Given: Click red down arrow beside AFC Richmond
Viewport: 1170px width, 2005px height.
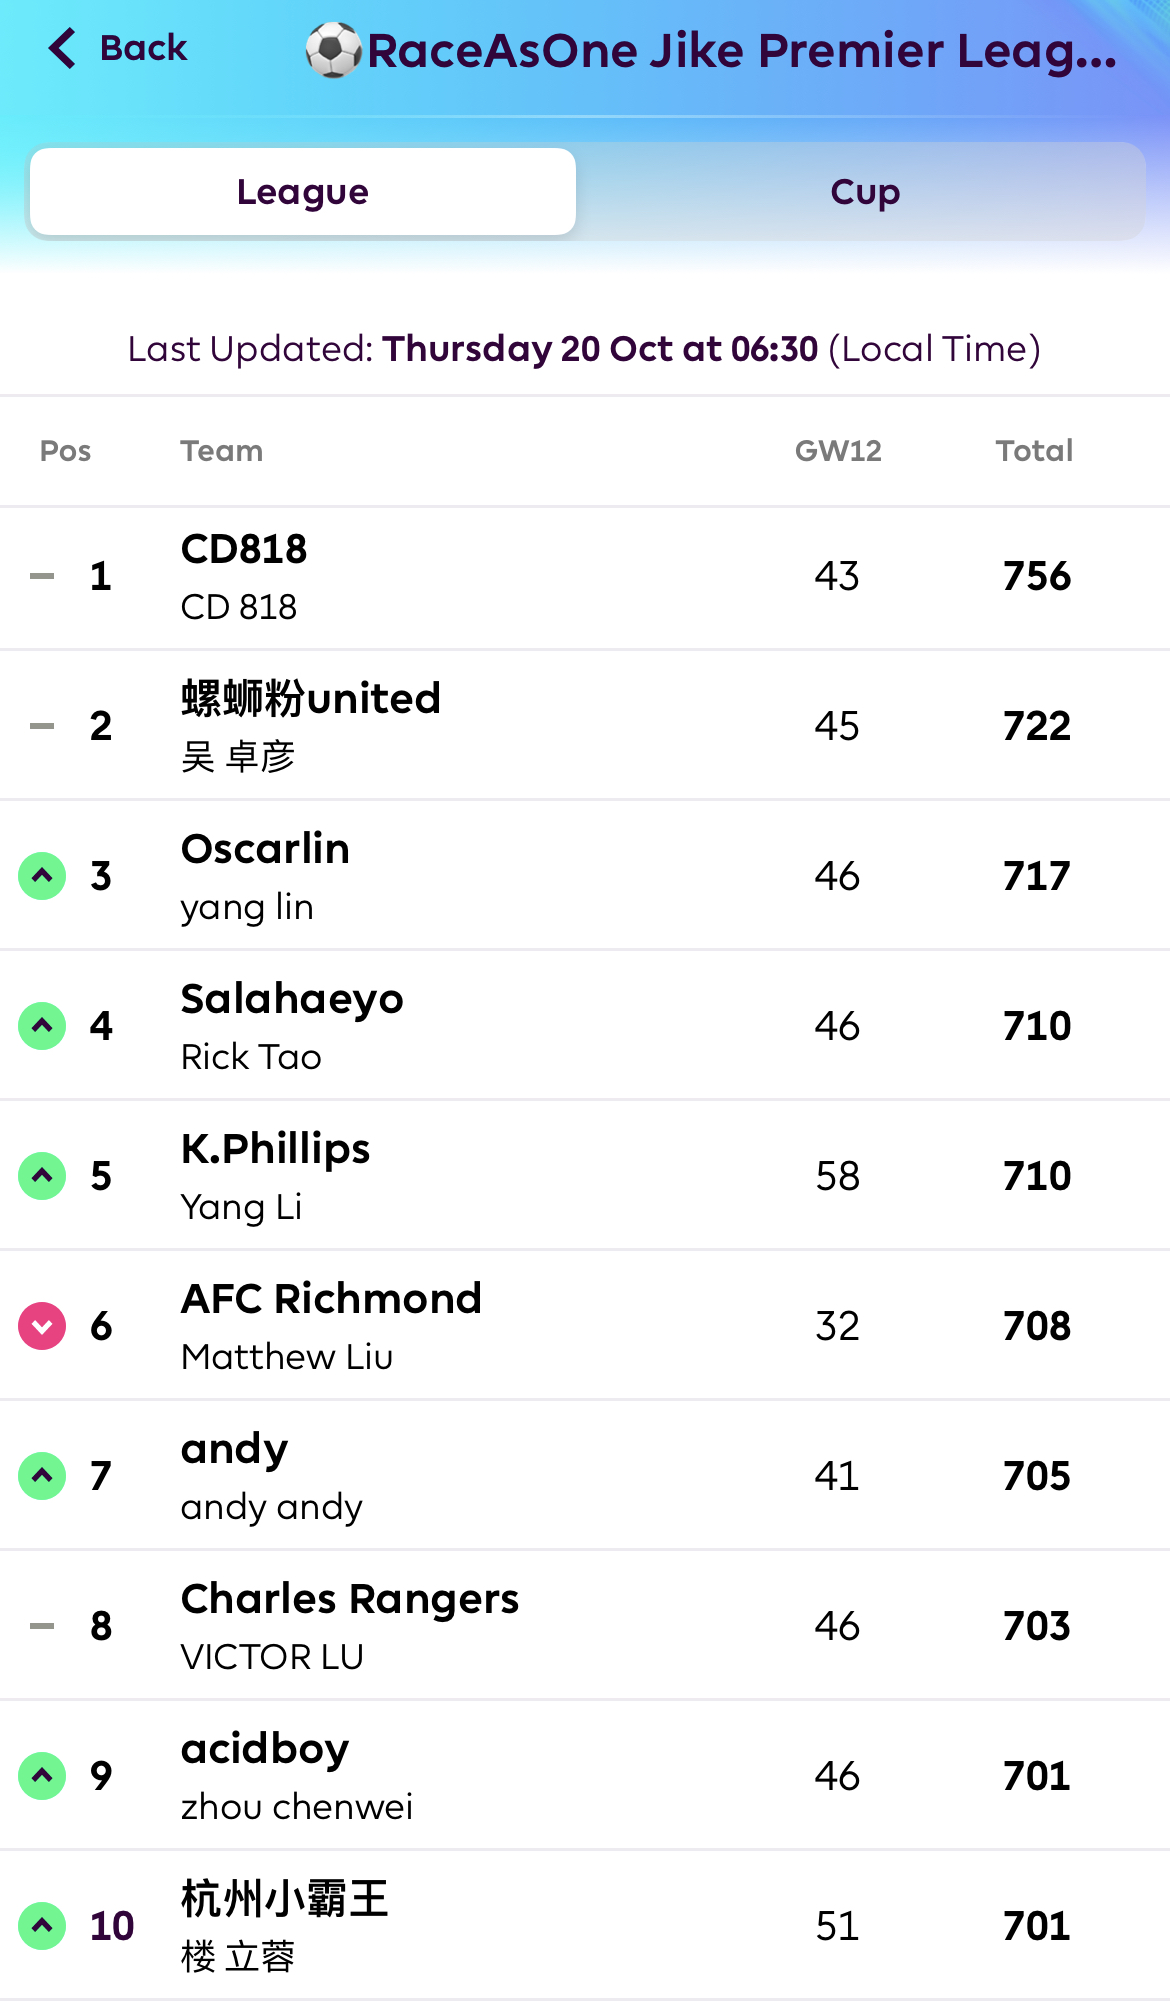Looking at the screenshot, I should click(x=42, y=1326).
